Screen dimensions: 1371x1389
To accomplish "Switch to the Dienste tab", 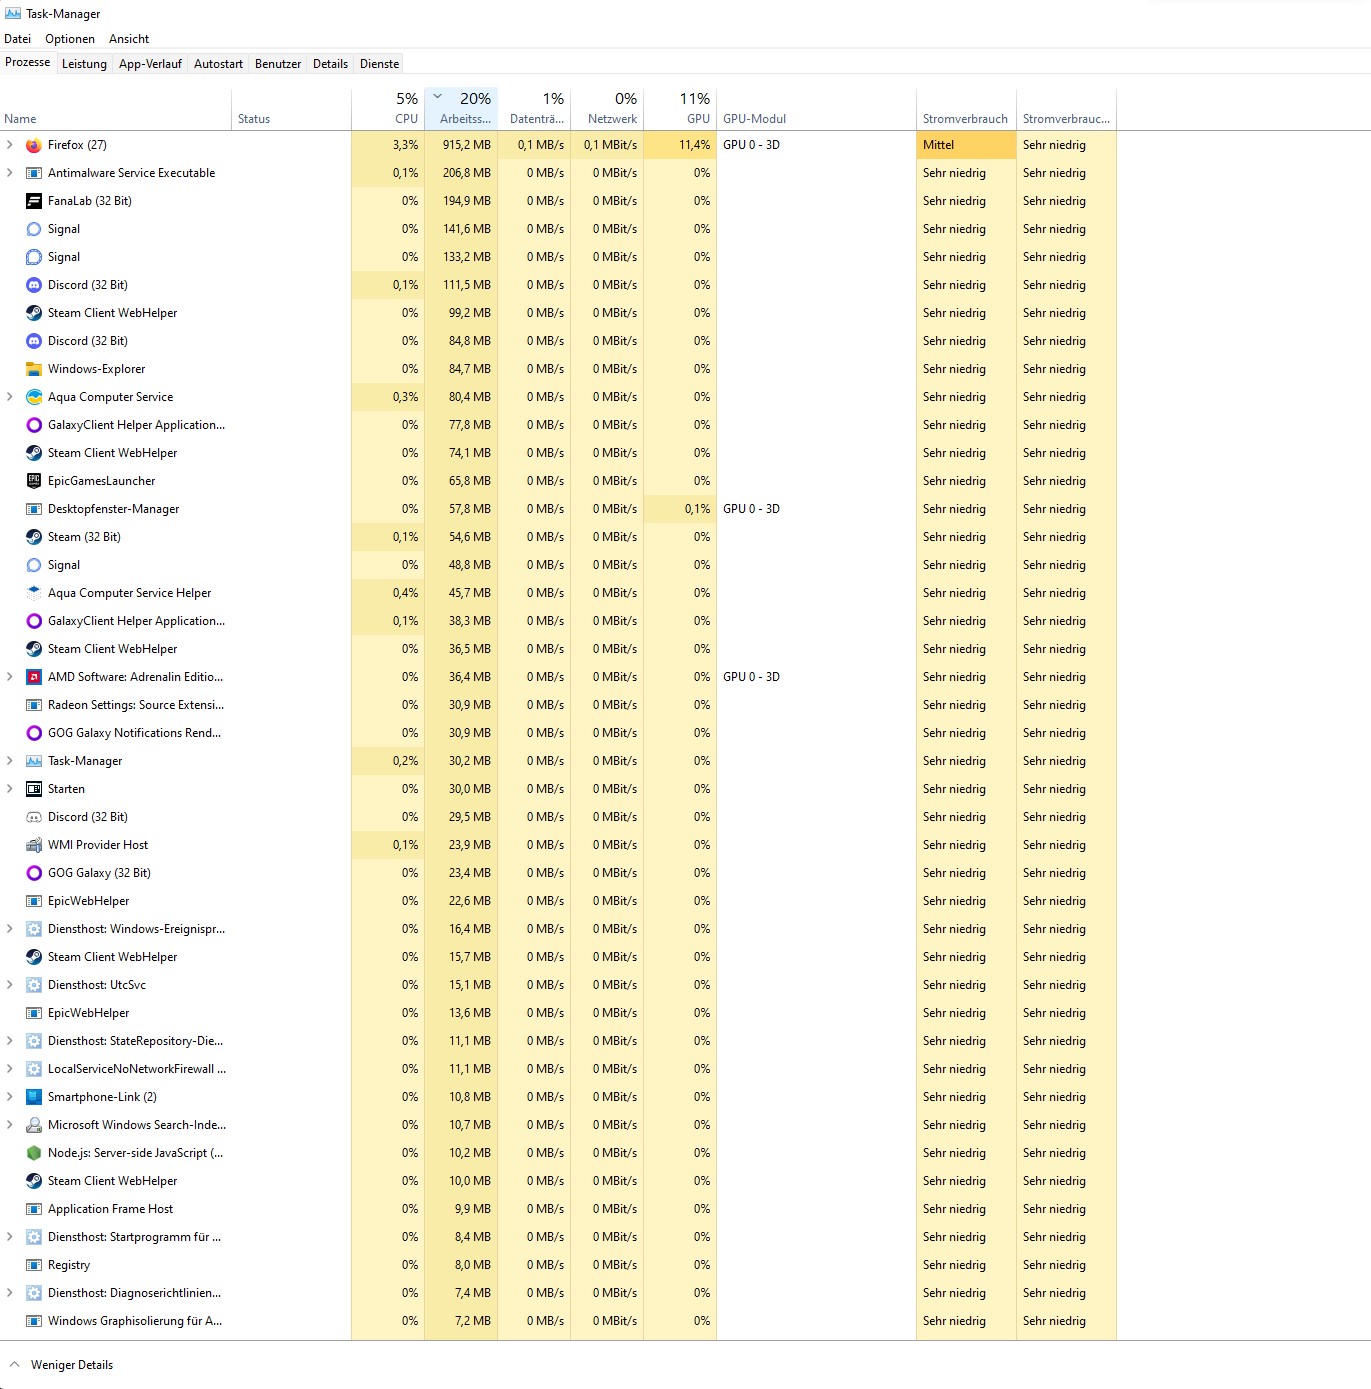I will (379, 64).
